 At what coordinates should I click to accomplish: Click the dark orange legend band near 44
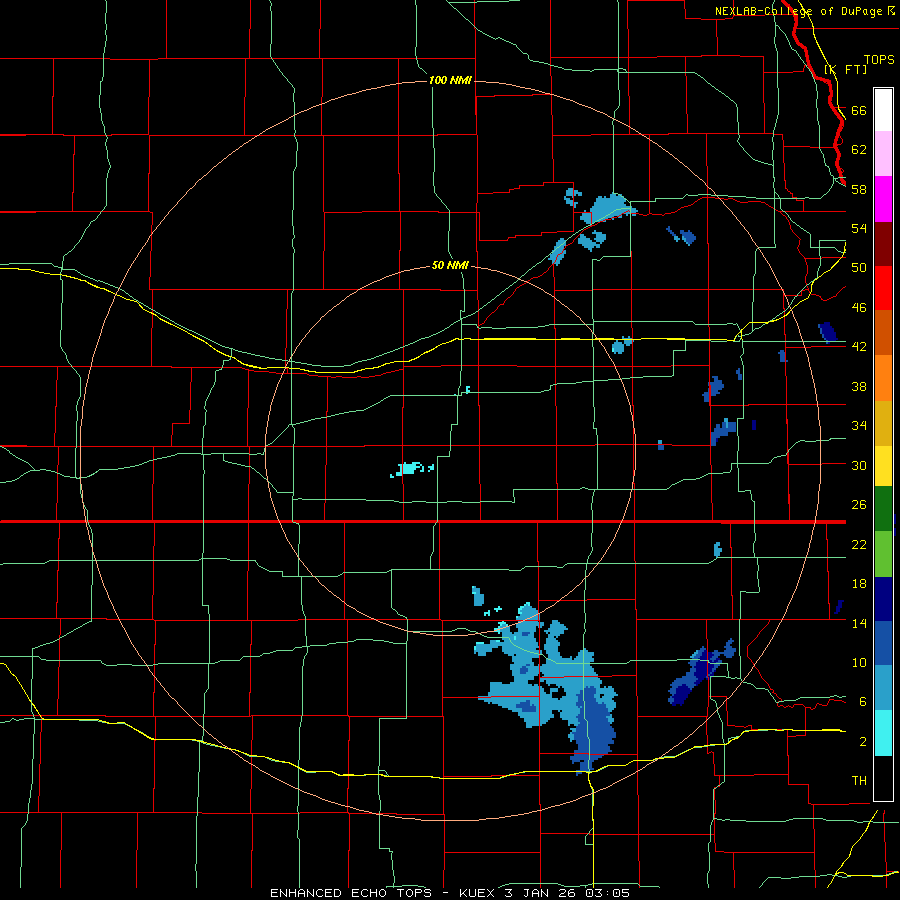(883, 333)
